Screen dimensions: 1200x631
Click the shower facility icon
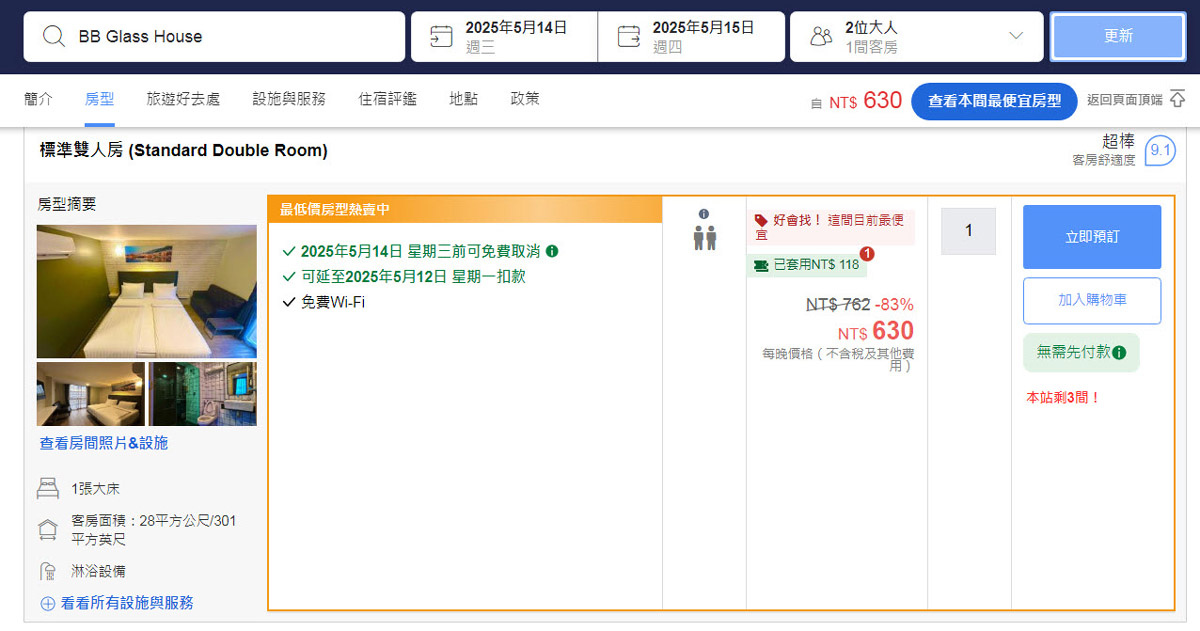click(x=48, y=571)
